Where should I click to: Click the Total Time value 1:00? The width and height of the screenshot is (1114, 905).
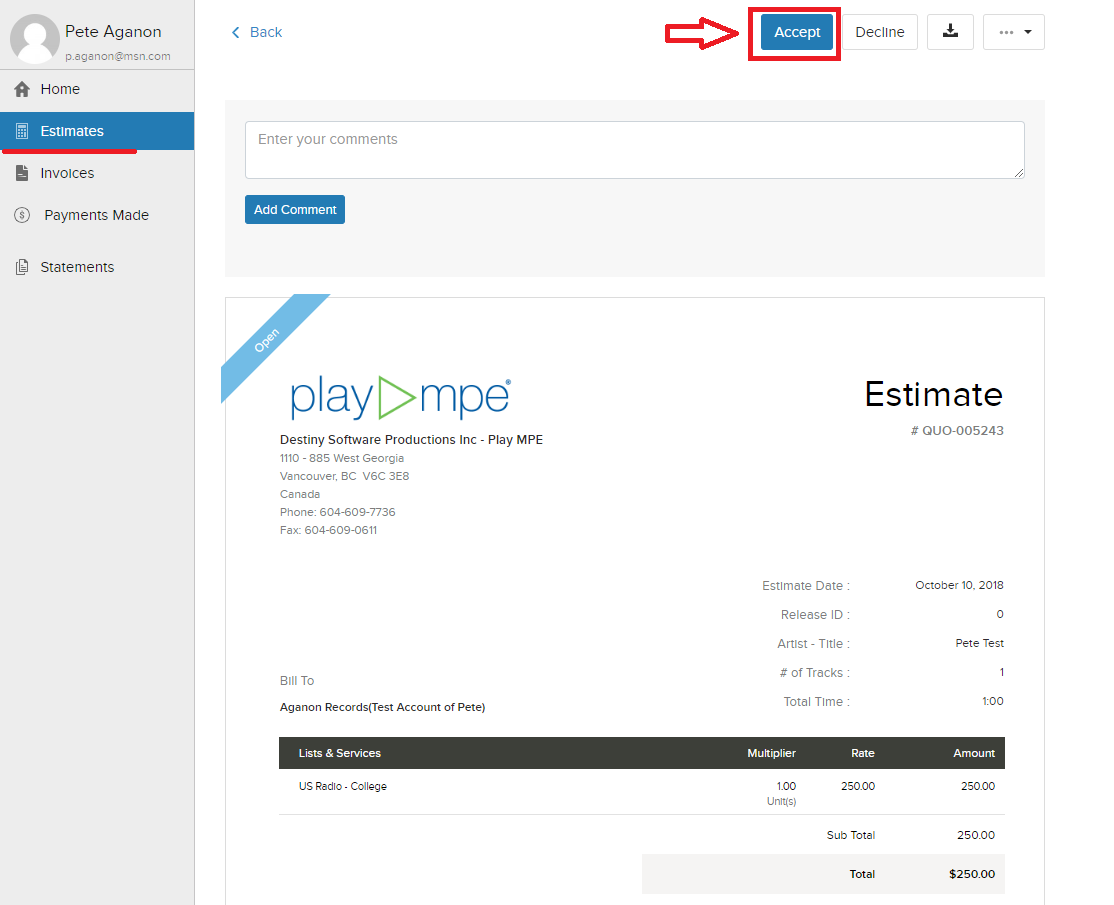coord(993,701)
